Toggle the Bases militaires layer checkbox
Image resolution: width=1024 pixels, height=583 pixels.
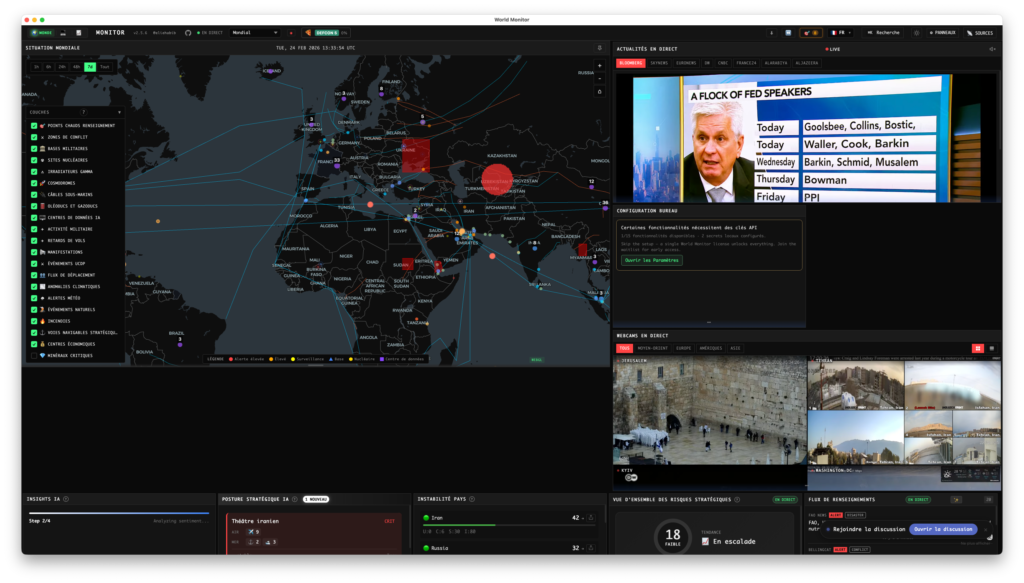point(34,148)
